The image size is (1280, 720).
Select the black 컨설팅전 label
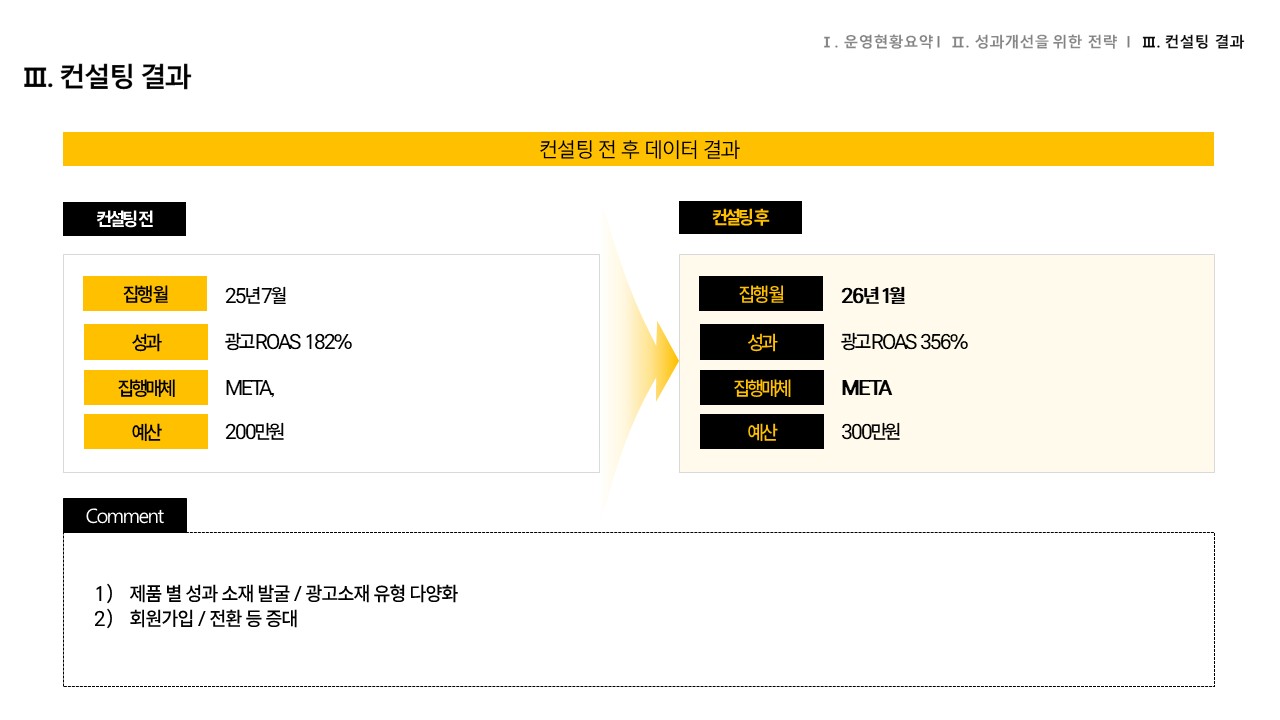click(124, 219)
